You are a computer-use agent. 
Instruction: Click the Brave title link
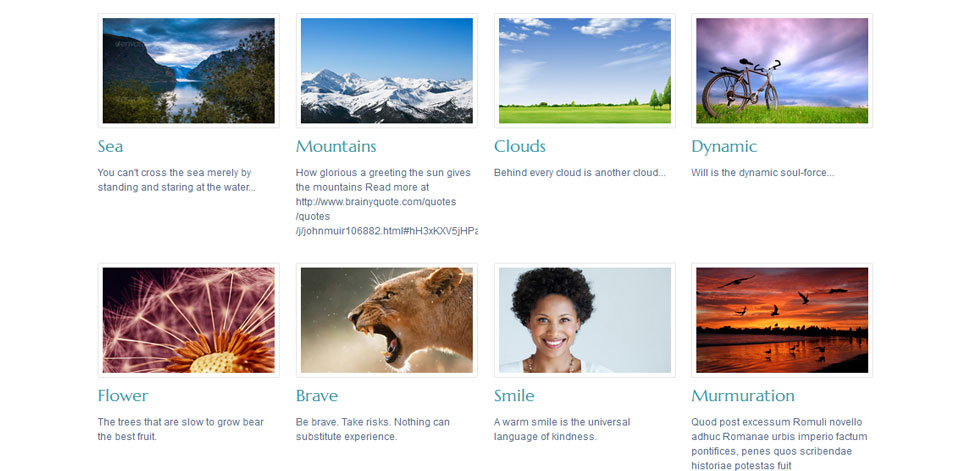[316, 395]
